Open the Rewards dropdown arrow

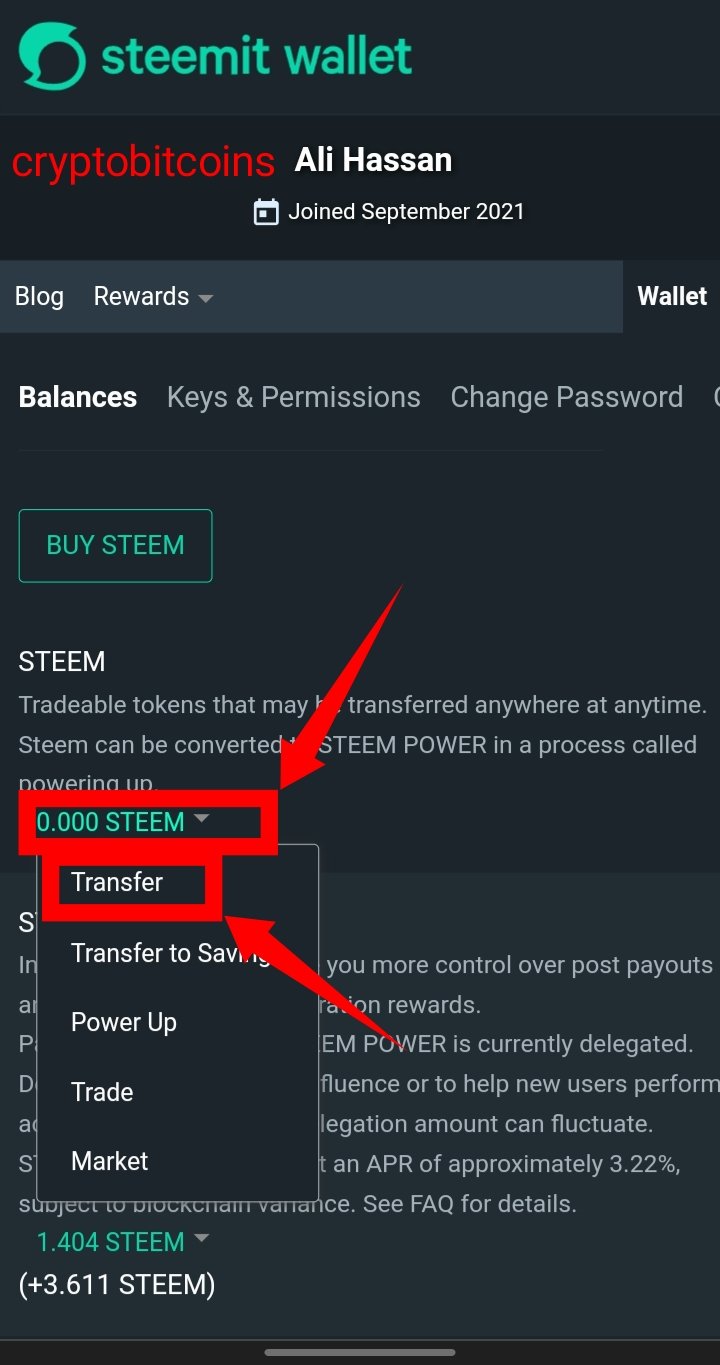click(206, 298)
